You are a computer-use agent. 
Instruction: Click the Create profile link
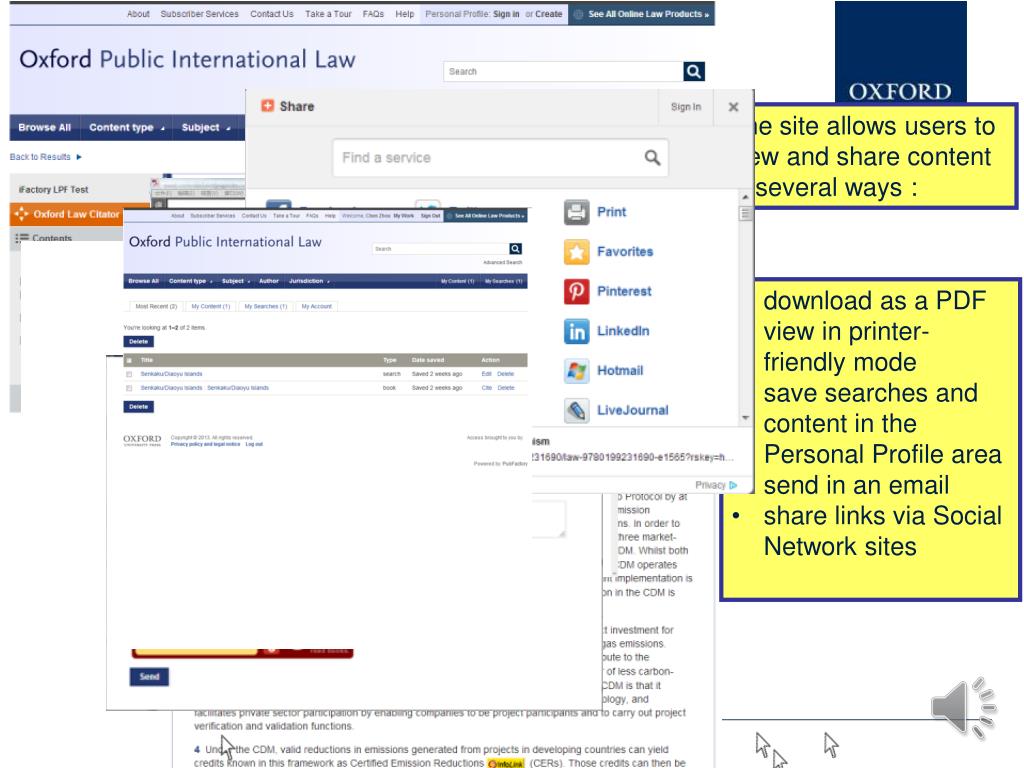549,14
